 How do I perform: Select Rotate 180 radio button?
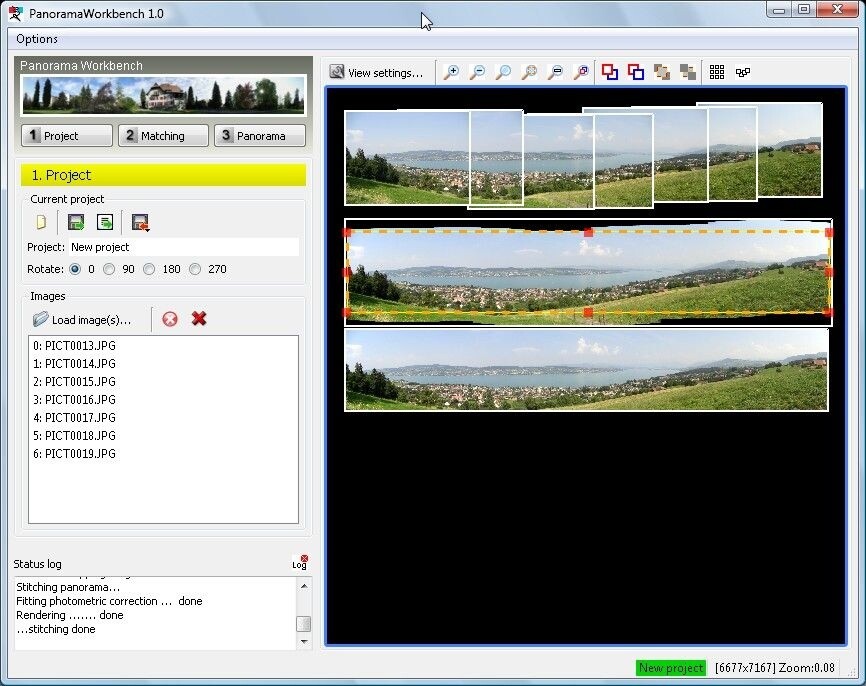click(x=149, y=269)
